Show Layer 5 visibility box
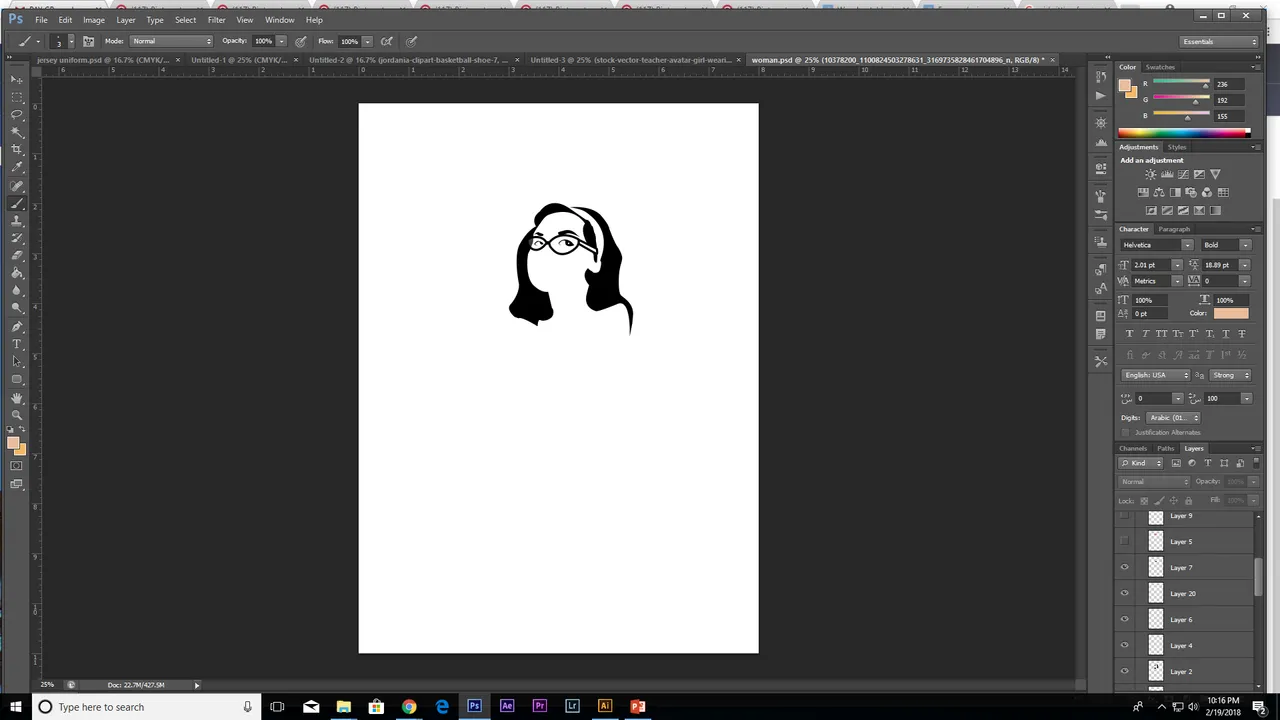The image size is (1280, 720). tap(1125, 541)
